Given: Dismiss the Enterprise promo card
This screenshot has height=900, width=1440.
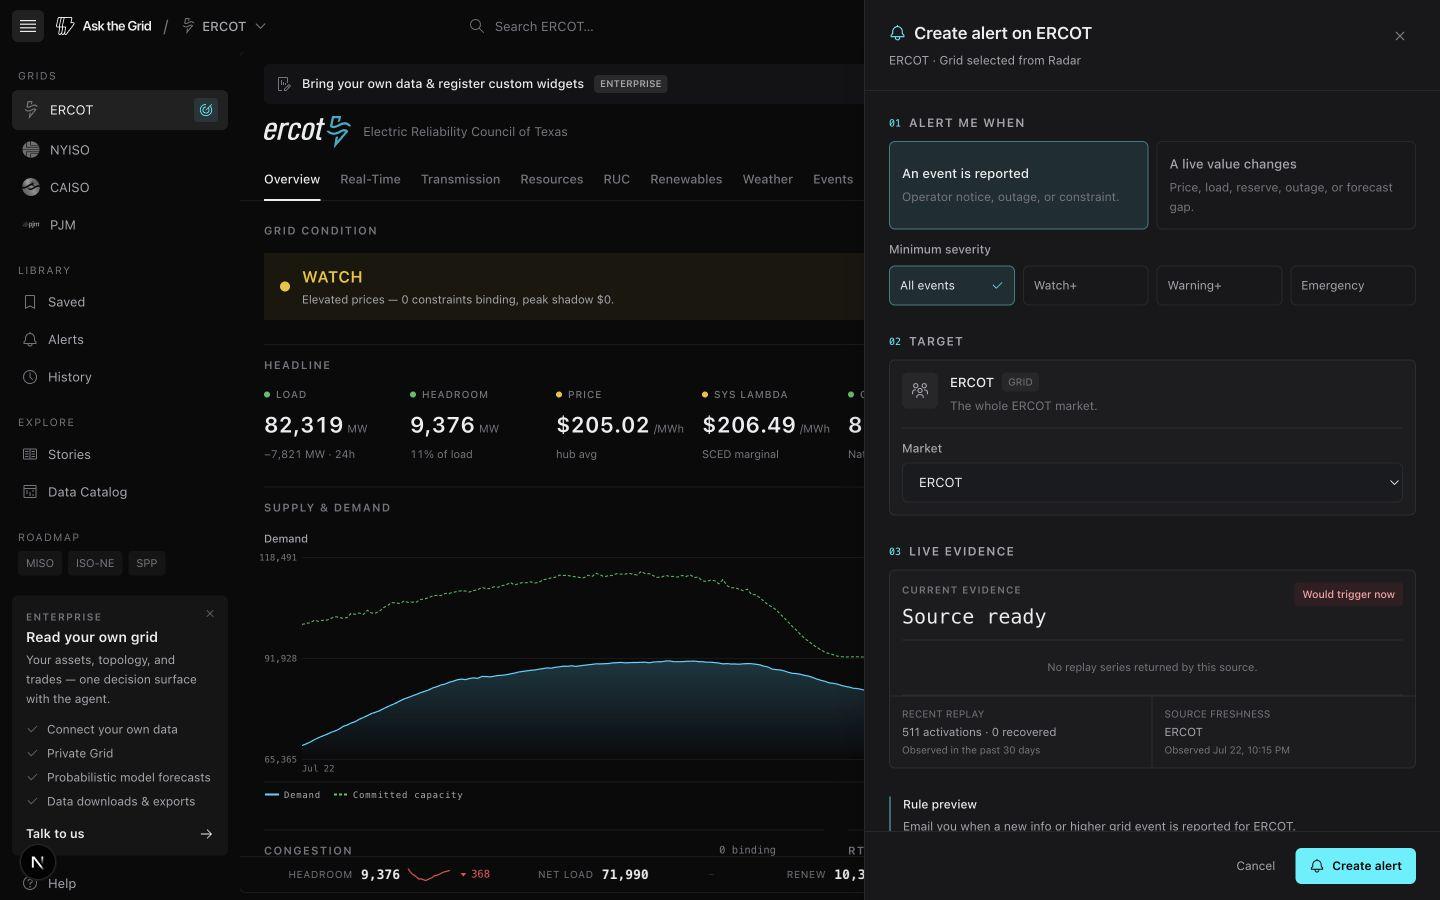Looking at the screenshot, I should [x=210, y=614].
